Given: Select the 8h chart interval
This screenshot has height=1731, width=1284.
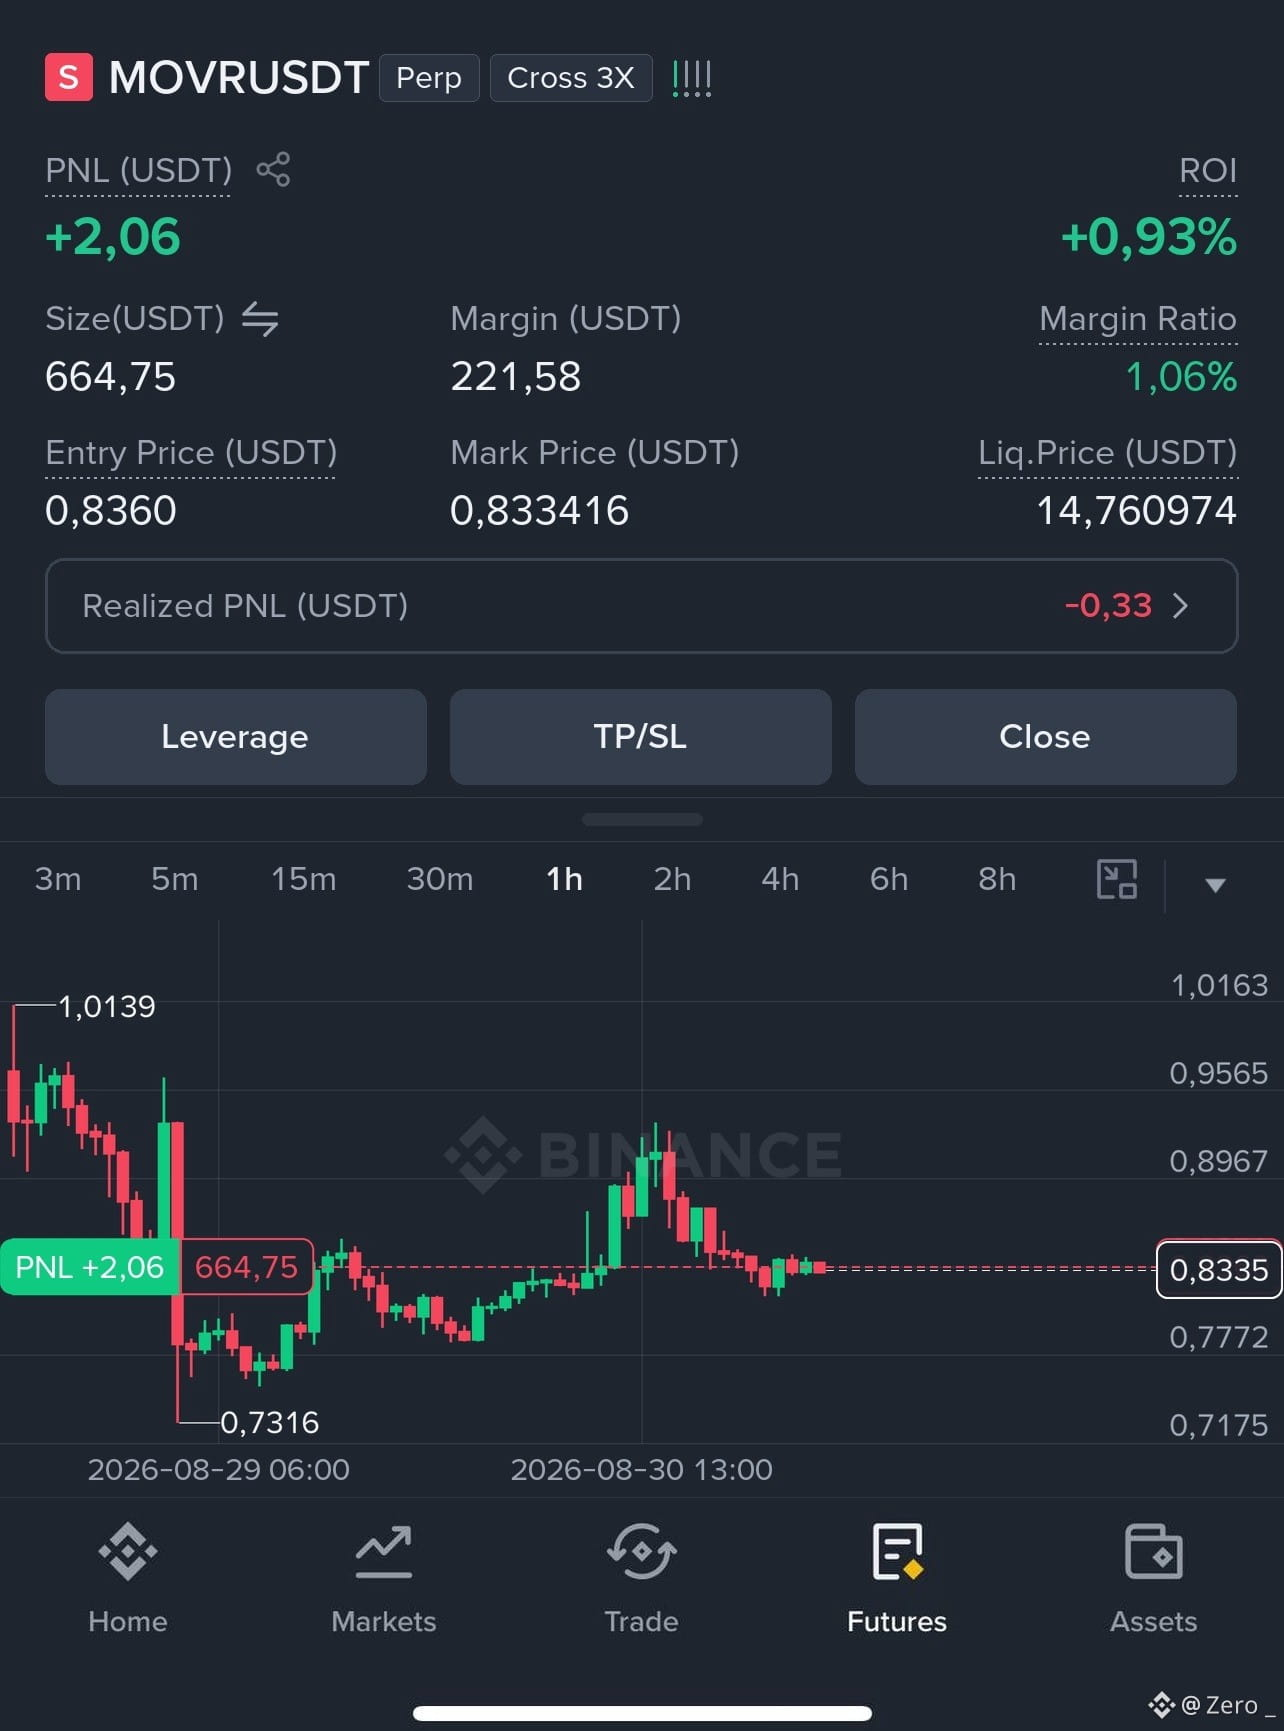Looking at the screenshot, I should (x=997, y=879).
